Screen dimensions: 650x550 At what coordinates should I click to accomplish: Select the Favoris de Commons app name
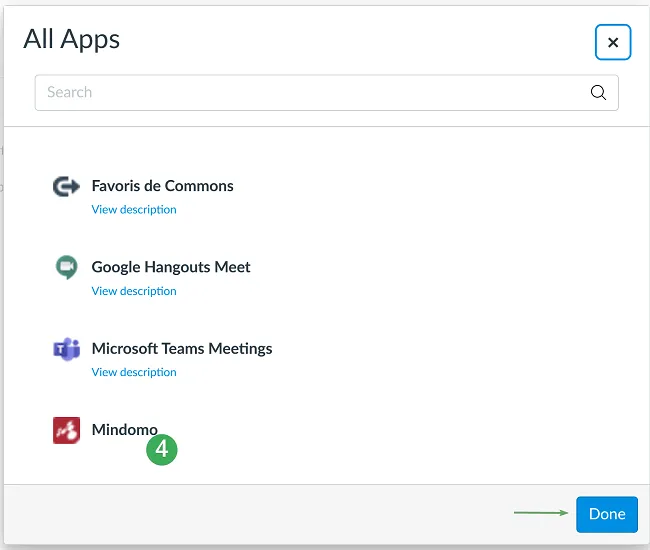click(162, 186)
